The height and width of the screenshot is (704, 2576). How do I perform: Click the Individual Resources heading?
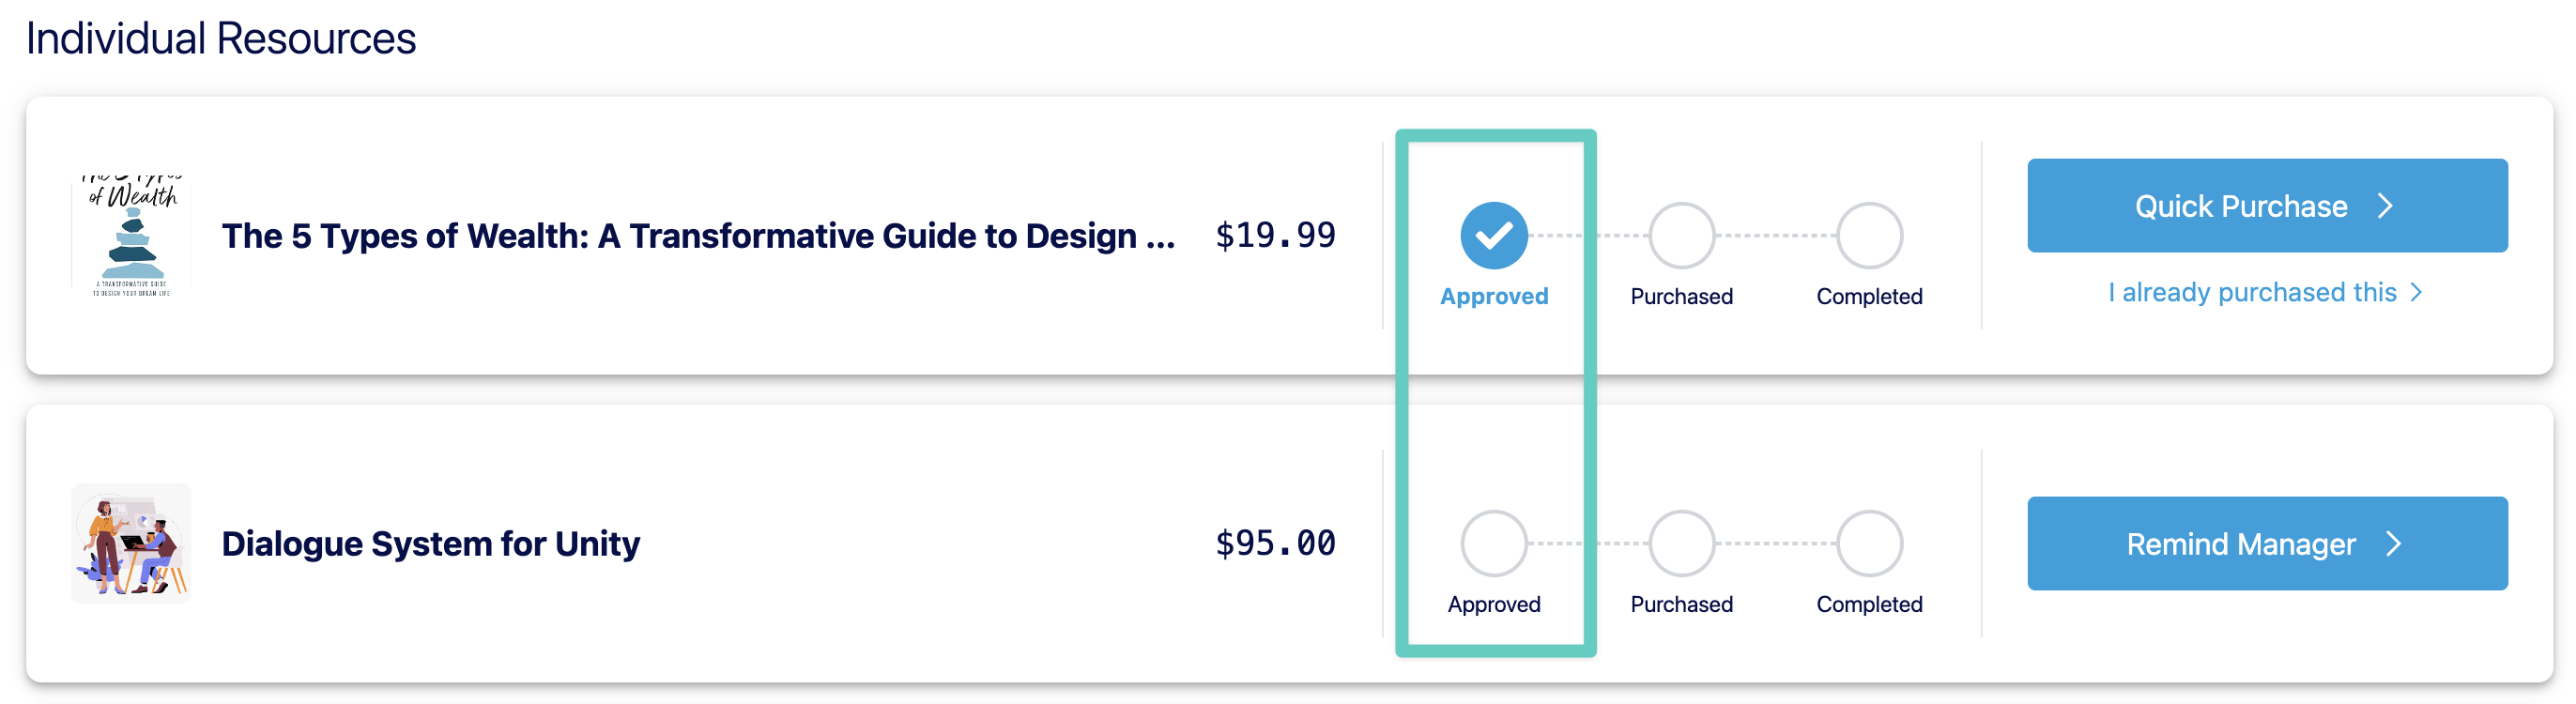click(x=221, y=38)
